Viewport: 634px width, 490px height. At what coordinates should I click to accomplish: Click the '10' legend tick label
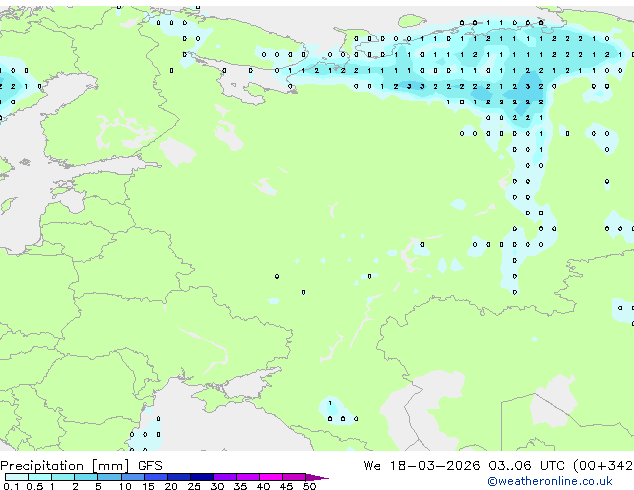point(125,486)
